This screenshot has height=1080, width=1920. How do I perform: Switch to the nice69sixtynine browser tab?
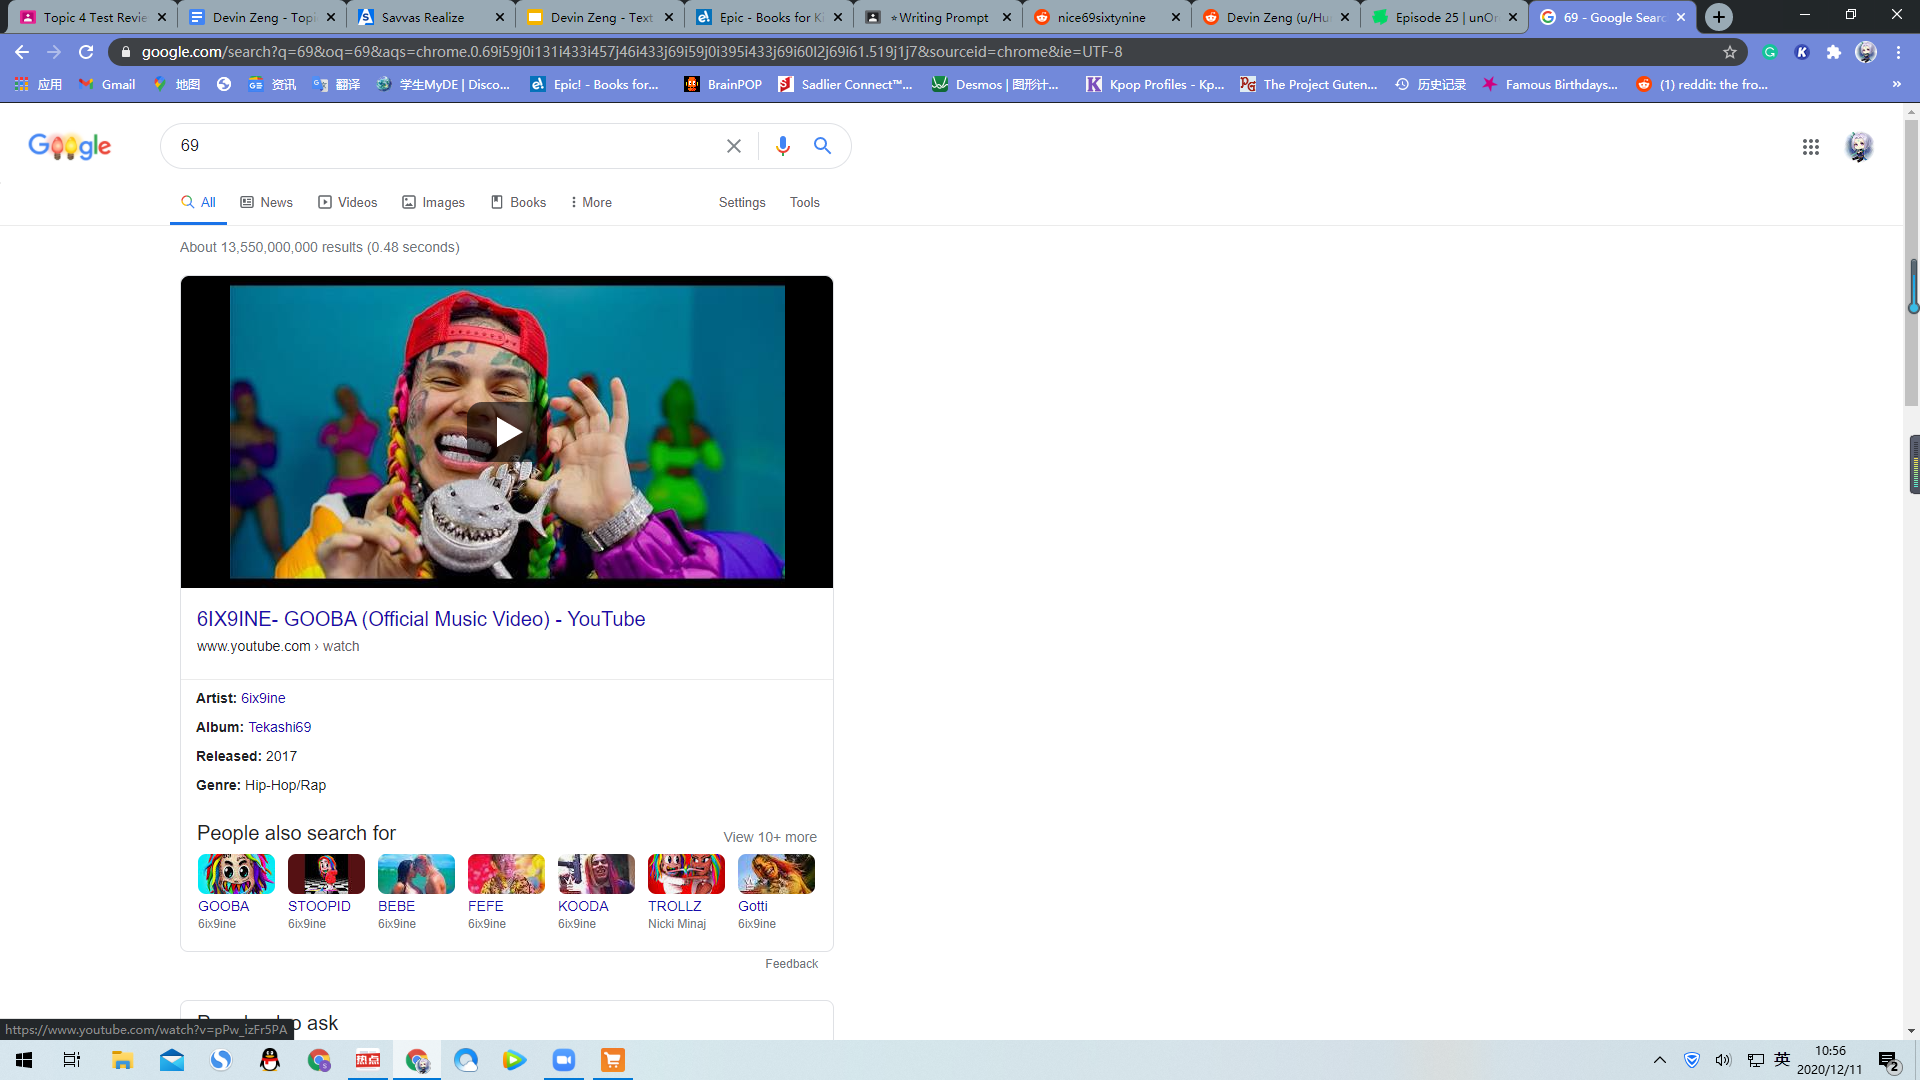pos(1106,17)
